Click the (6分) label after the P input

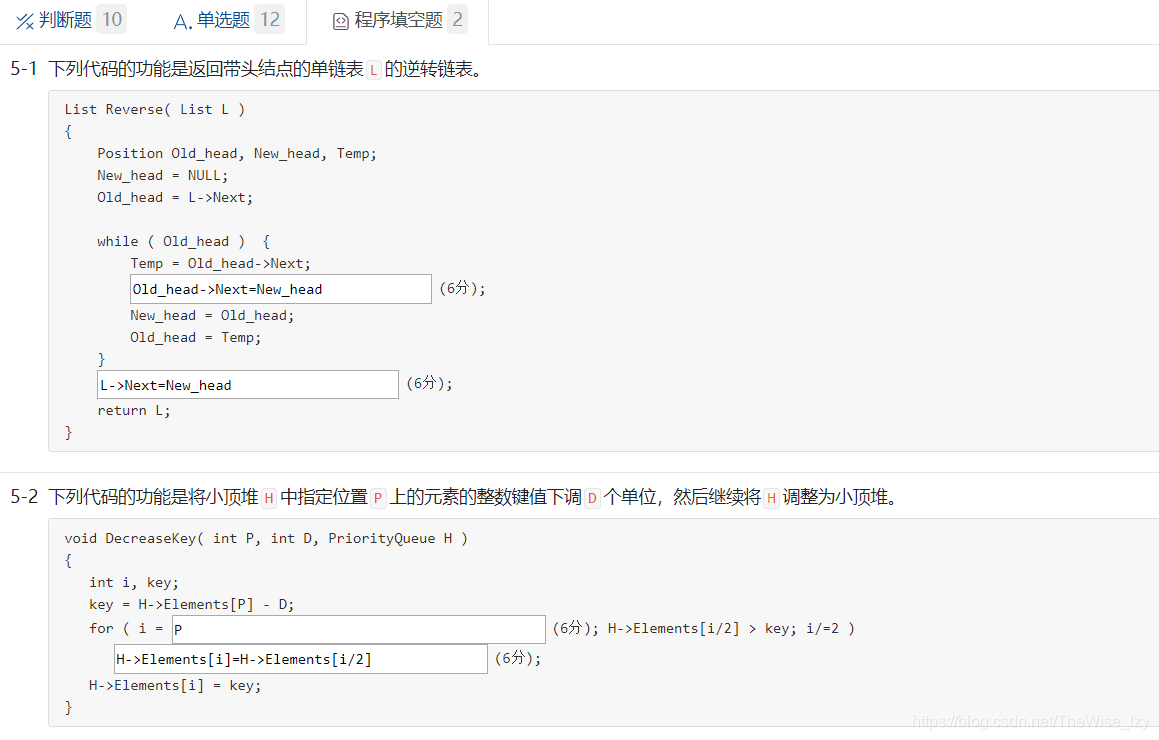point(571,628)
